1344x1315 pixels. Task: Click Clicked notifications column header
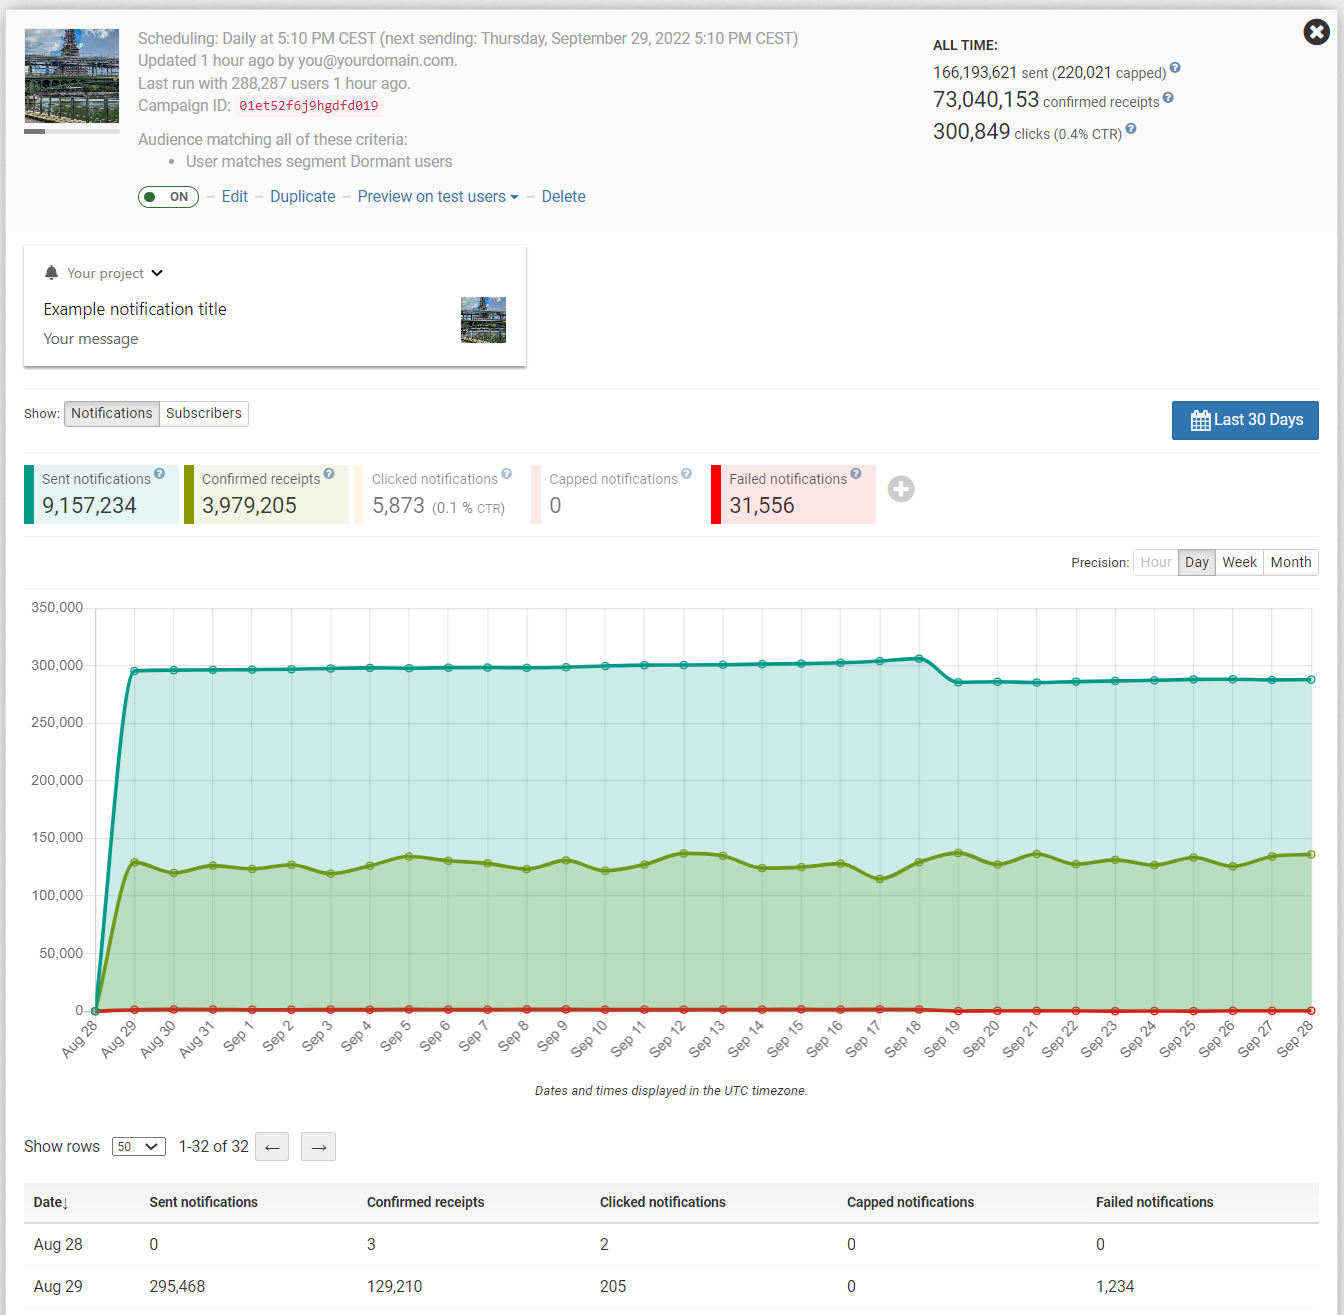(663, 1203)
